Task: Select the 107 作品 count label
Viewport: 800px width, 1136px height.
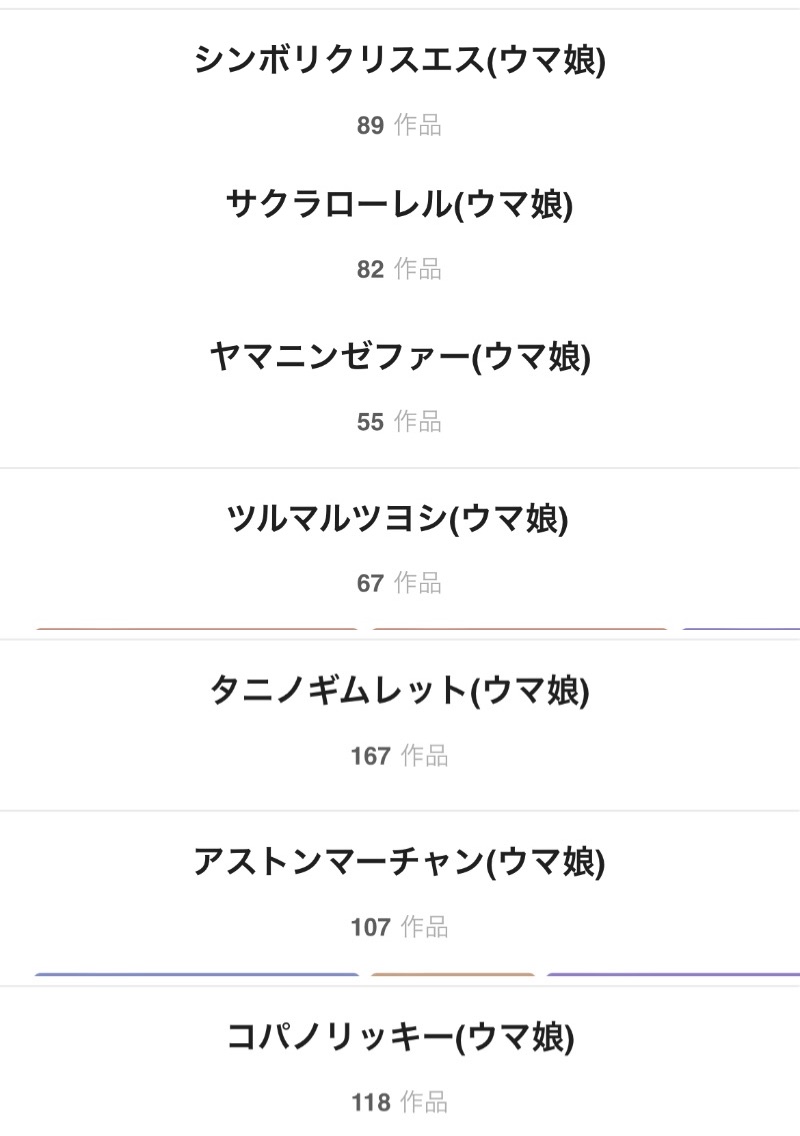Action: pyautogui.click(x=399, y=928)
